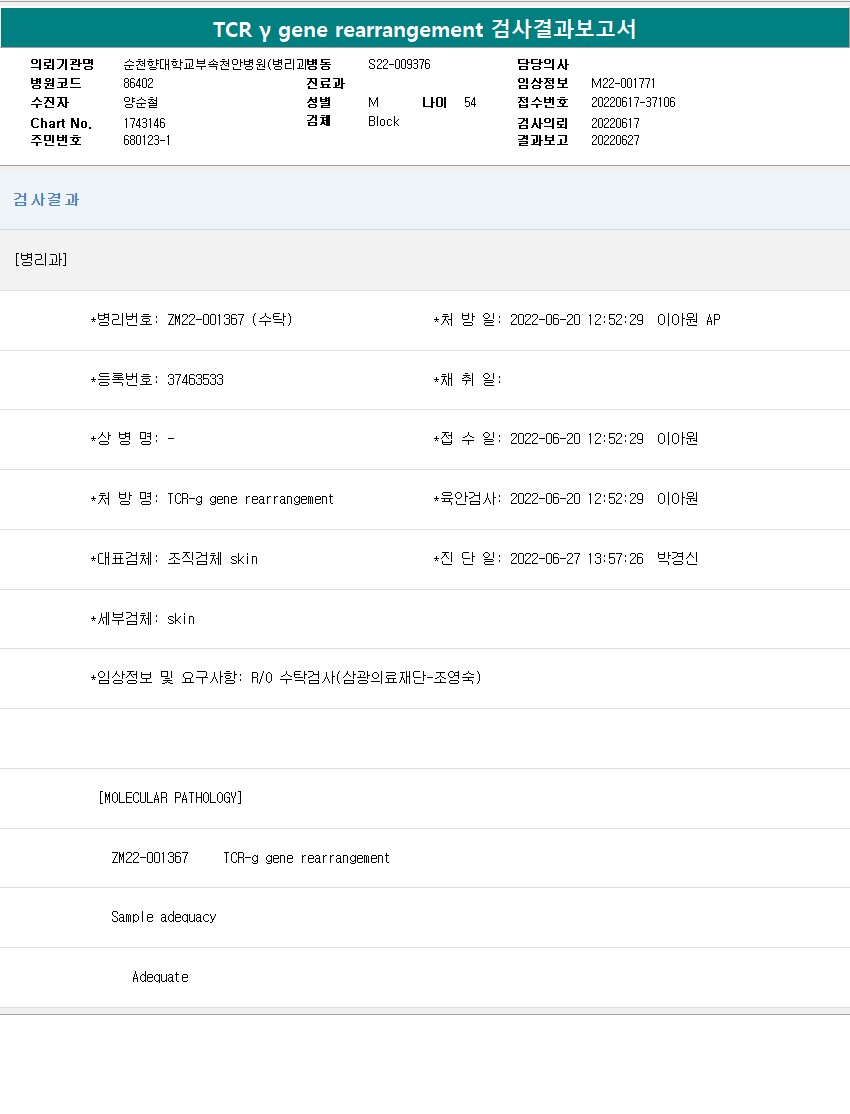
Task: Click the 세부검체 skin row
Action: click(142, 619)
